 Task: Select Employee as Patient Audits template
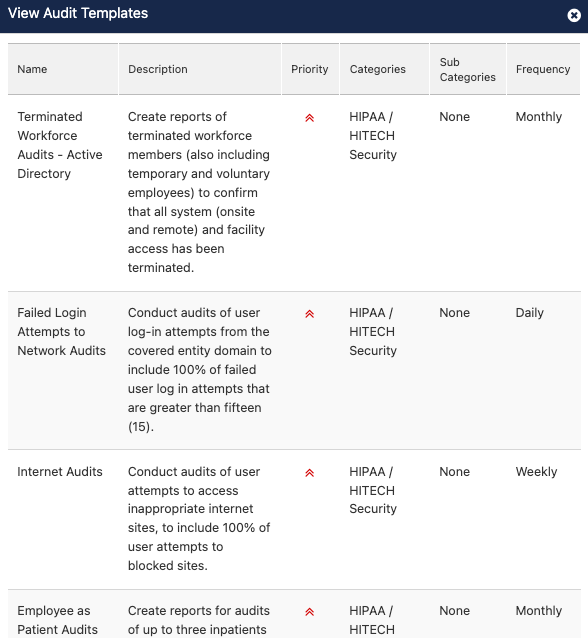pyautogui.click(x=57, y=620)
